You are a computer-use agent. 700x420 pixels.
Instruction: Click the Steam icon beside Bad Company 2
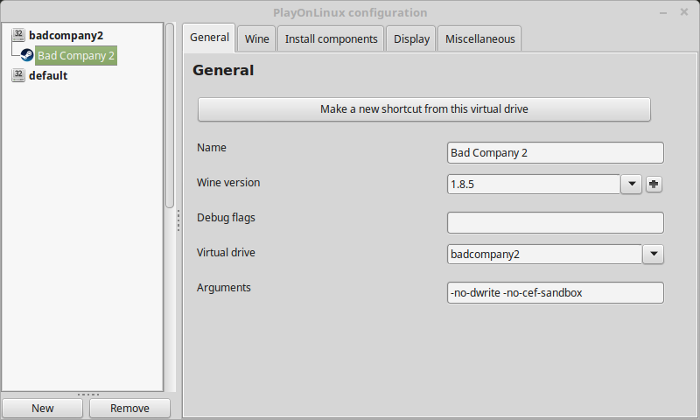click(27, 55)
